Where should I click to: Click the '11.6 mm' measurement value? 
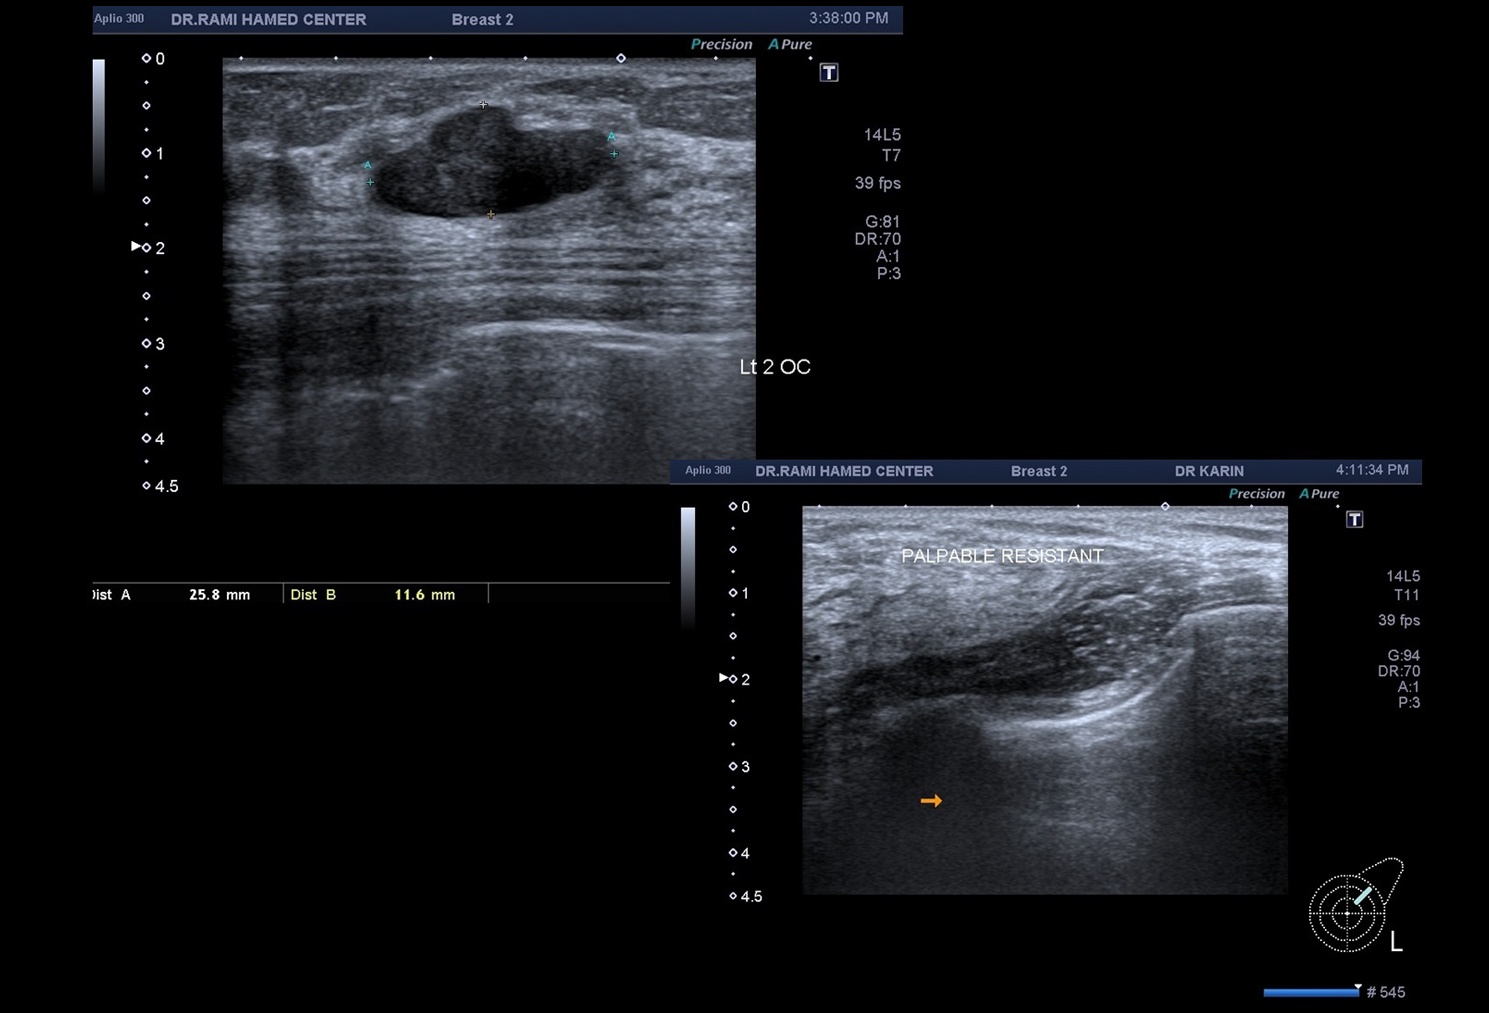point(424,594)
